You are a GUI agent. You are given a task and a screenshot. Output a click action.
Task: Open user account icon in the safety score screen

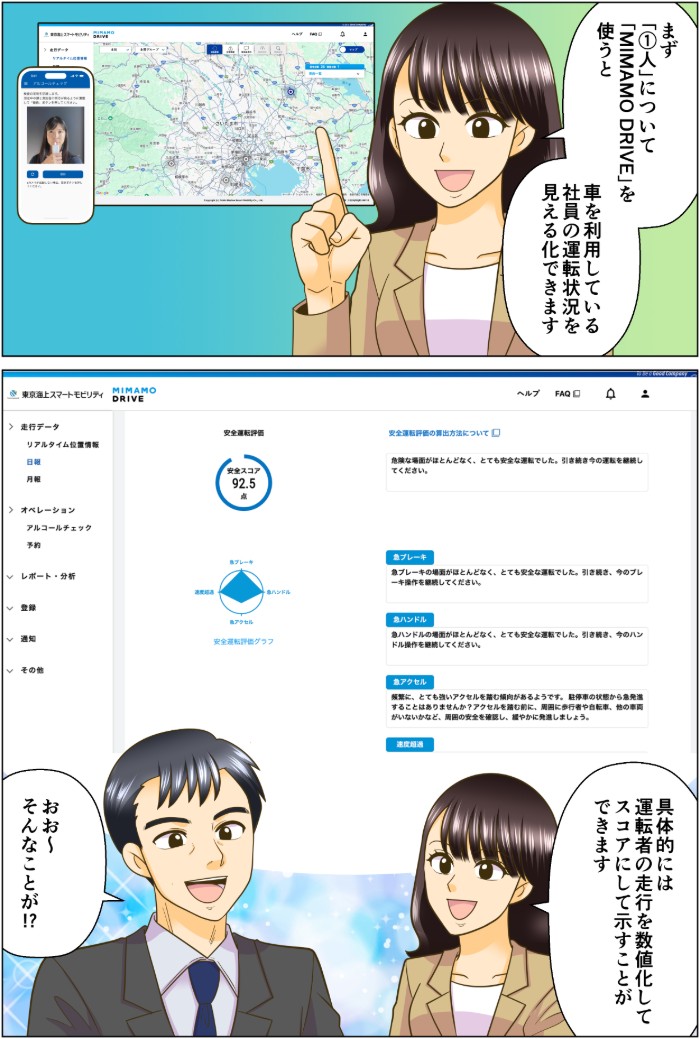[x=645, y=394]
